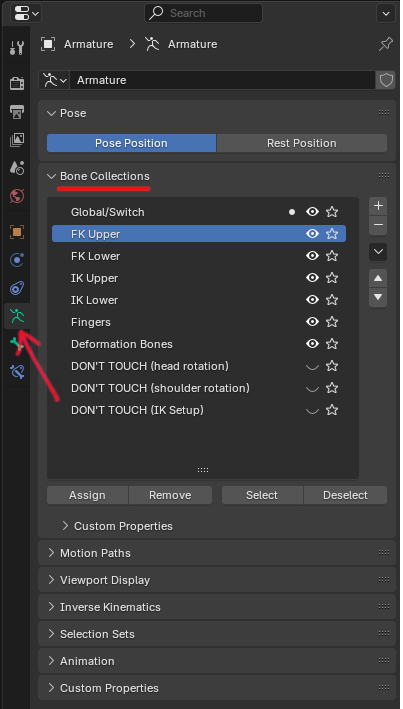Open the Output properties tab
Screen dimensions: 403x709
point(17,111)
